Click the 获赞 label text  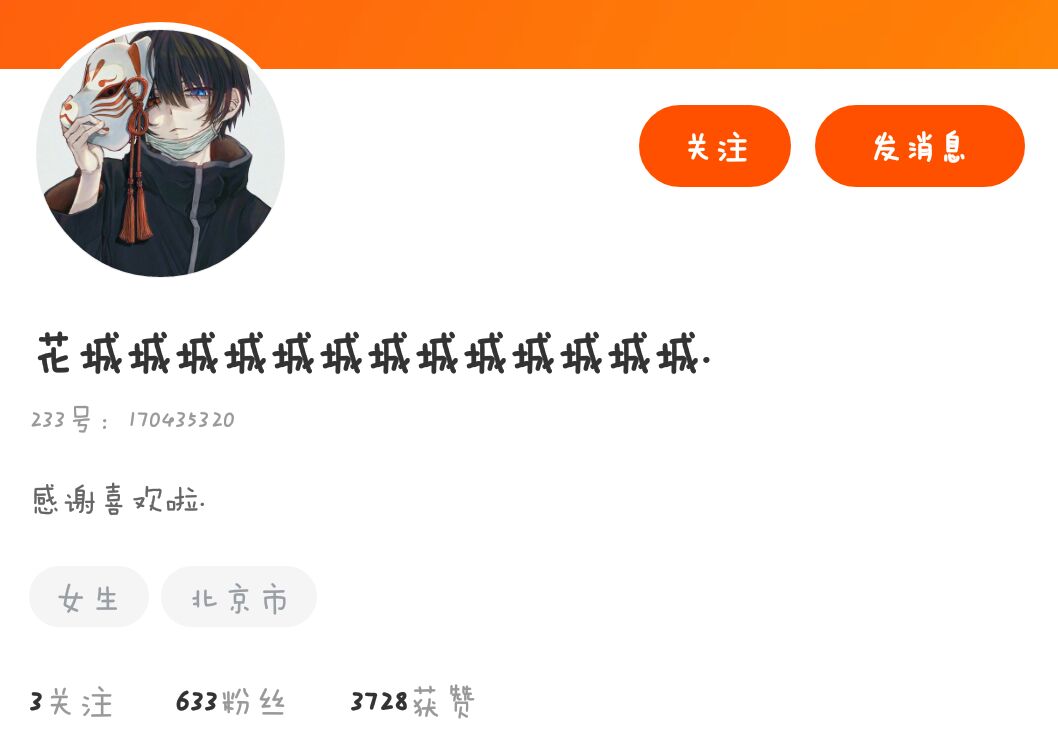(444, 702)
